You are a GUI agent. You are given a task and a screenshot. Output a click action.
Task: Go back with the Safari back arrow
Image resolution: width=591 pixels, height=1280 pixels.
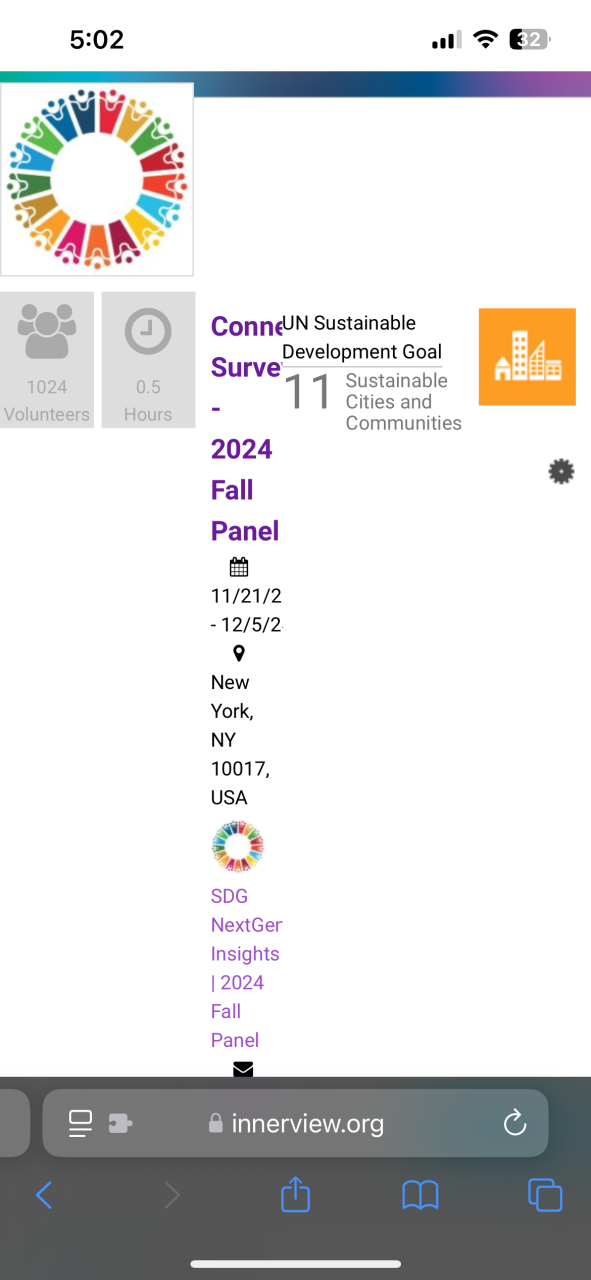43,1195
